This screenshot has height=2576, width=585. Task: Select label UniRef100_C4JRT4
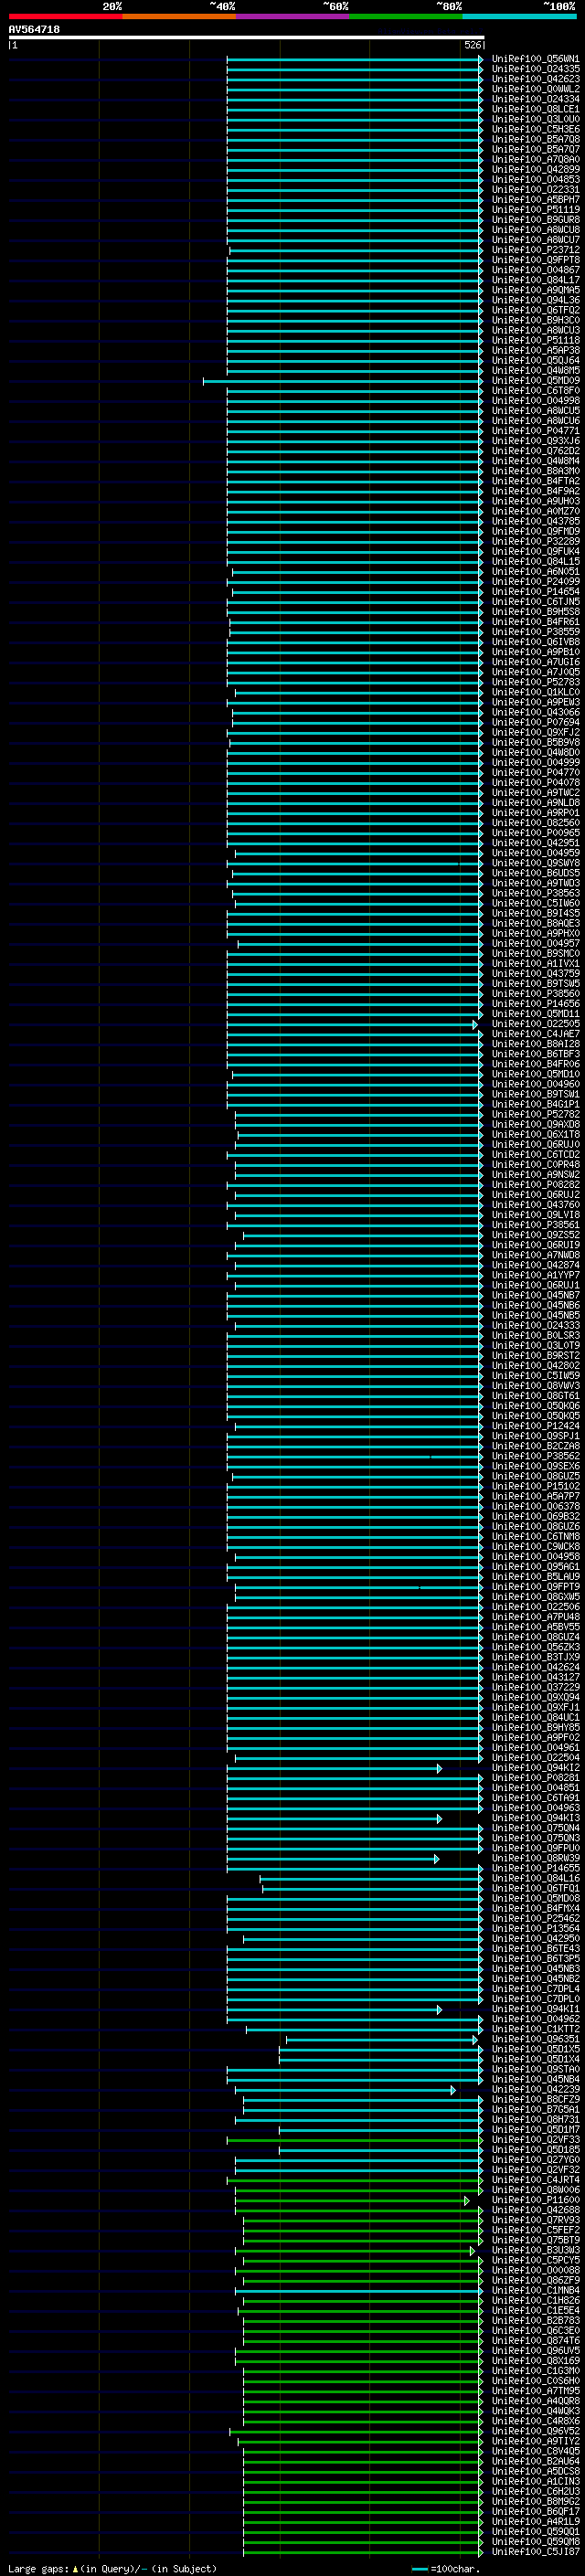coord(535,2181)
